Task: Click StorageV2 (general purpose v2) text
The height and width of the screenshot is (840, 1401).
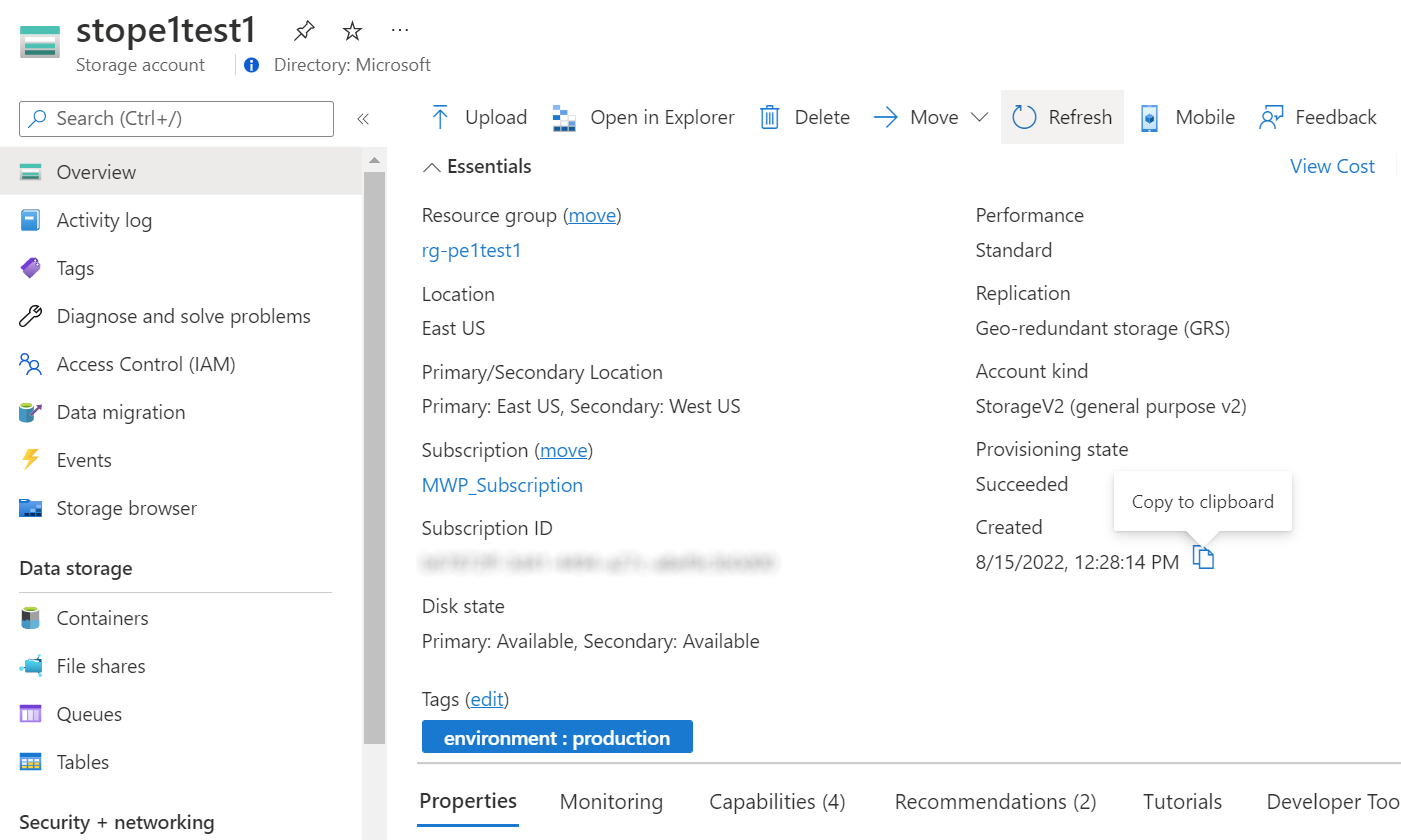Action: pyautogui.click(x=1111, y=407)
